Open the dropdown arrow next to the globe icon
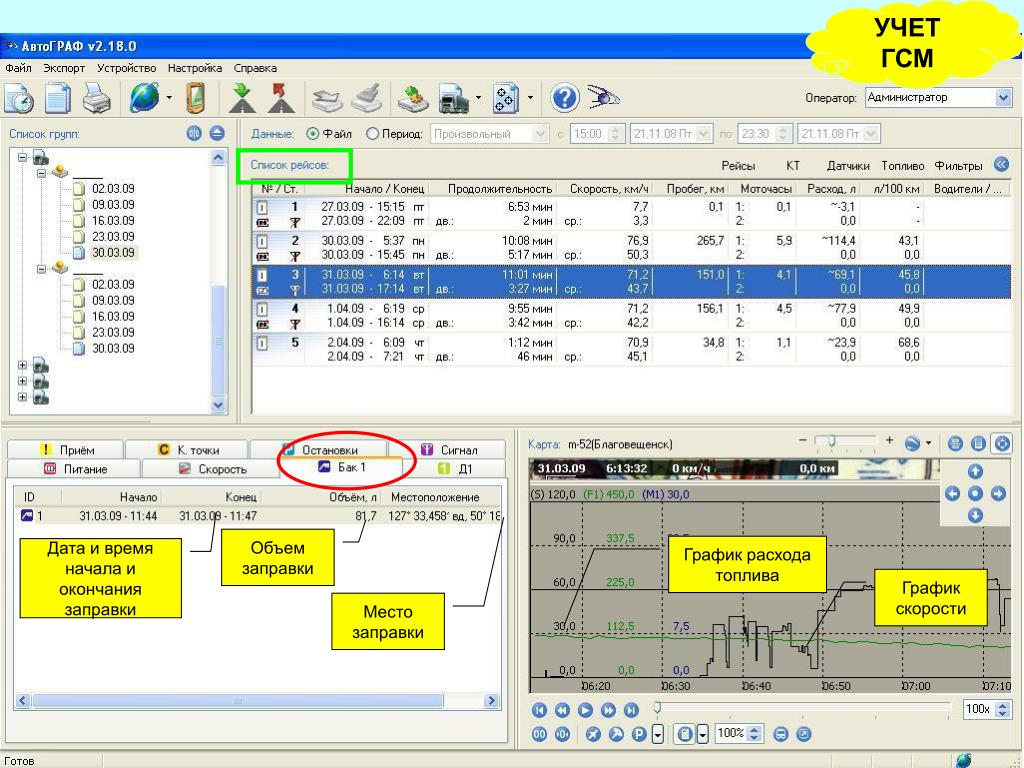This screenshot has height=768, width=1024. pyautogui.click(x=169, y=98)
